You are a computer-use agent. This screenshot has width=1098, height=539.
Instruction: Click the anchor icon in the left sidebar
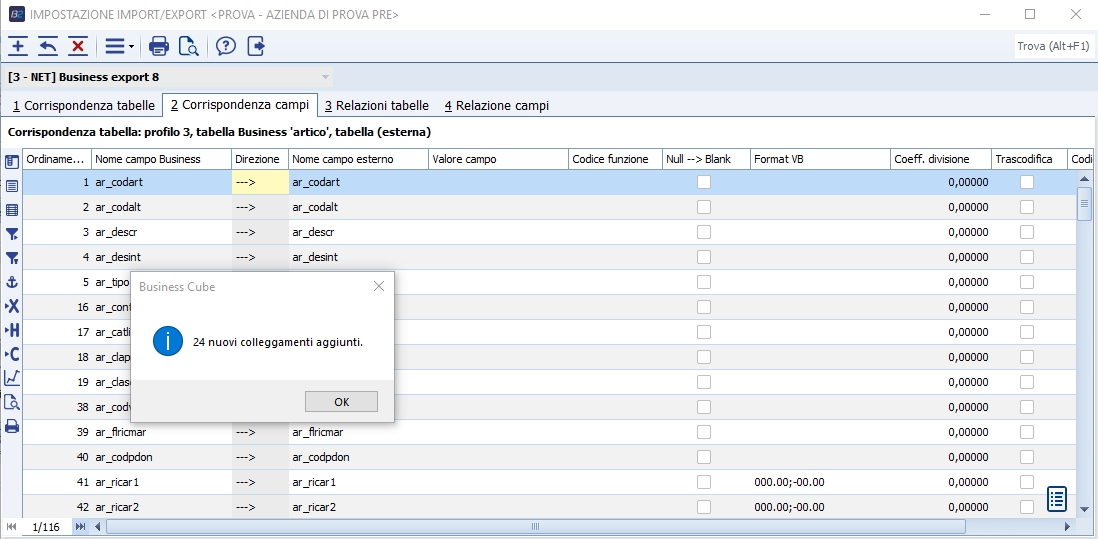pos(12,282)
